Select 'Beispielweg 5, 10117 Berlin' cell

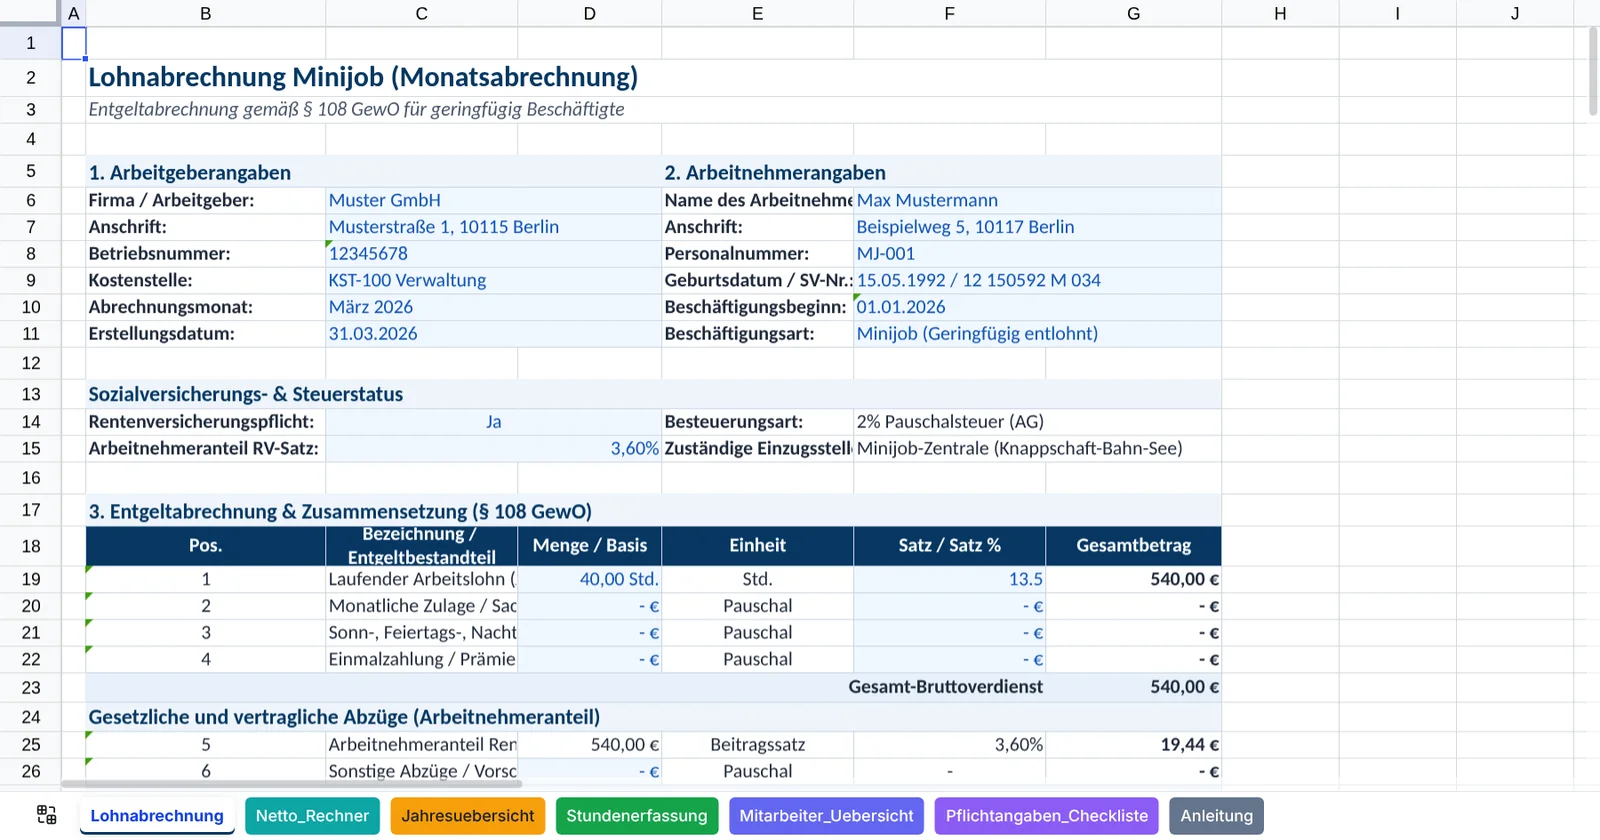tap(1037, 227)
